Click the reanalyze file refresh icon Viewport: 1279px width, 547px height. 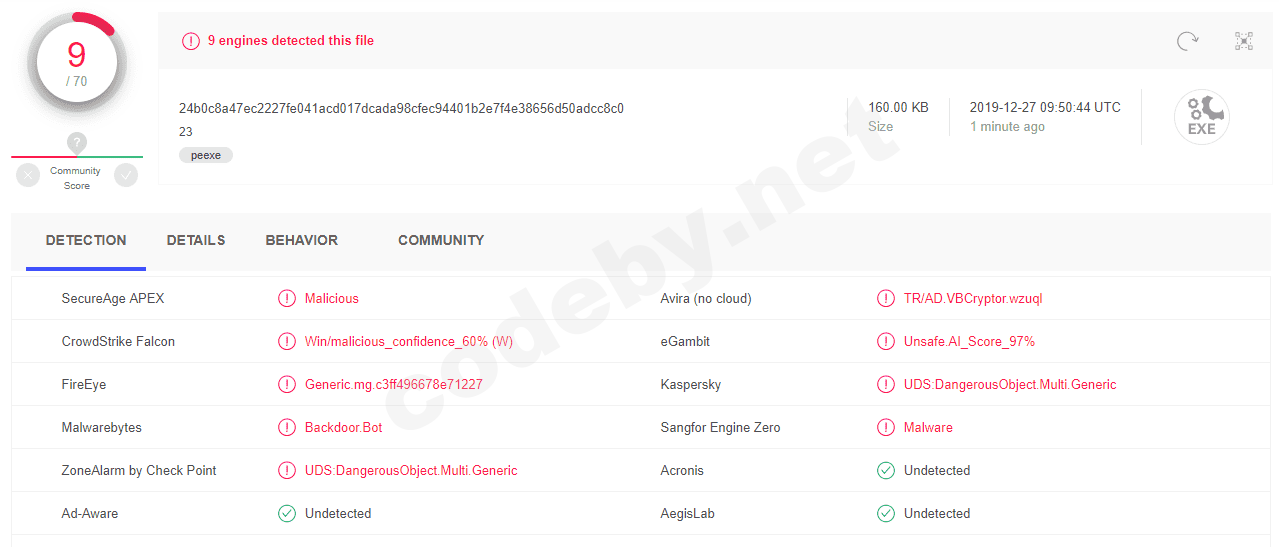(1187, 41)
